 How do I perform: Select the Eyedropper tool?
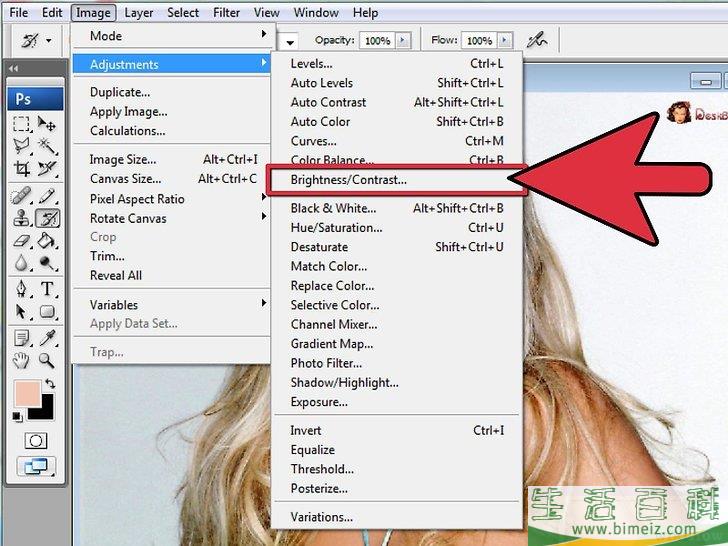(46, 338)
